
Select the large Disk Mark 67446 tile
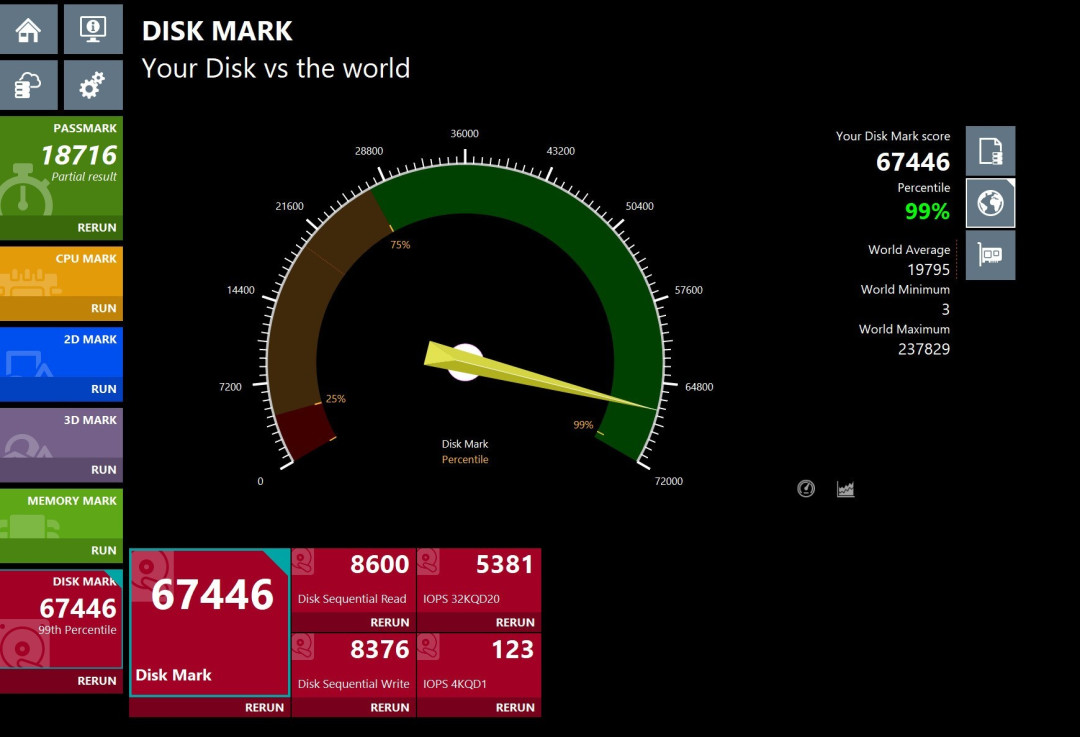point(209,623)
